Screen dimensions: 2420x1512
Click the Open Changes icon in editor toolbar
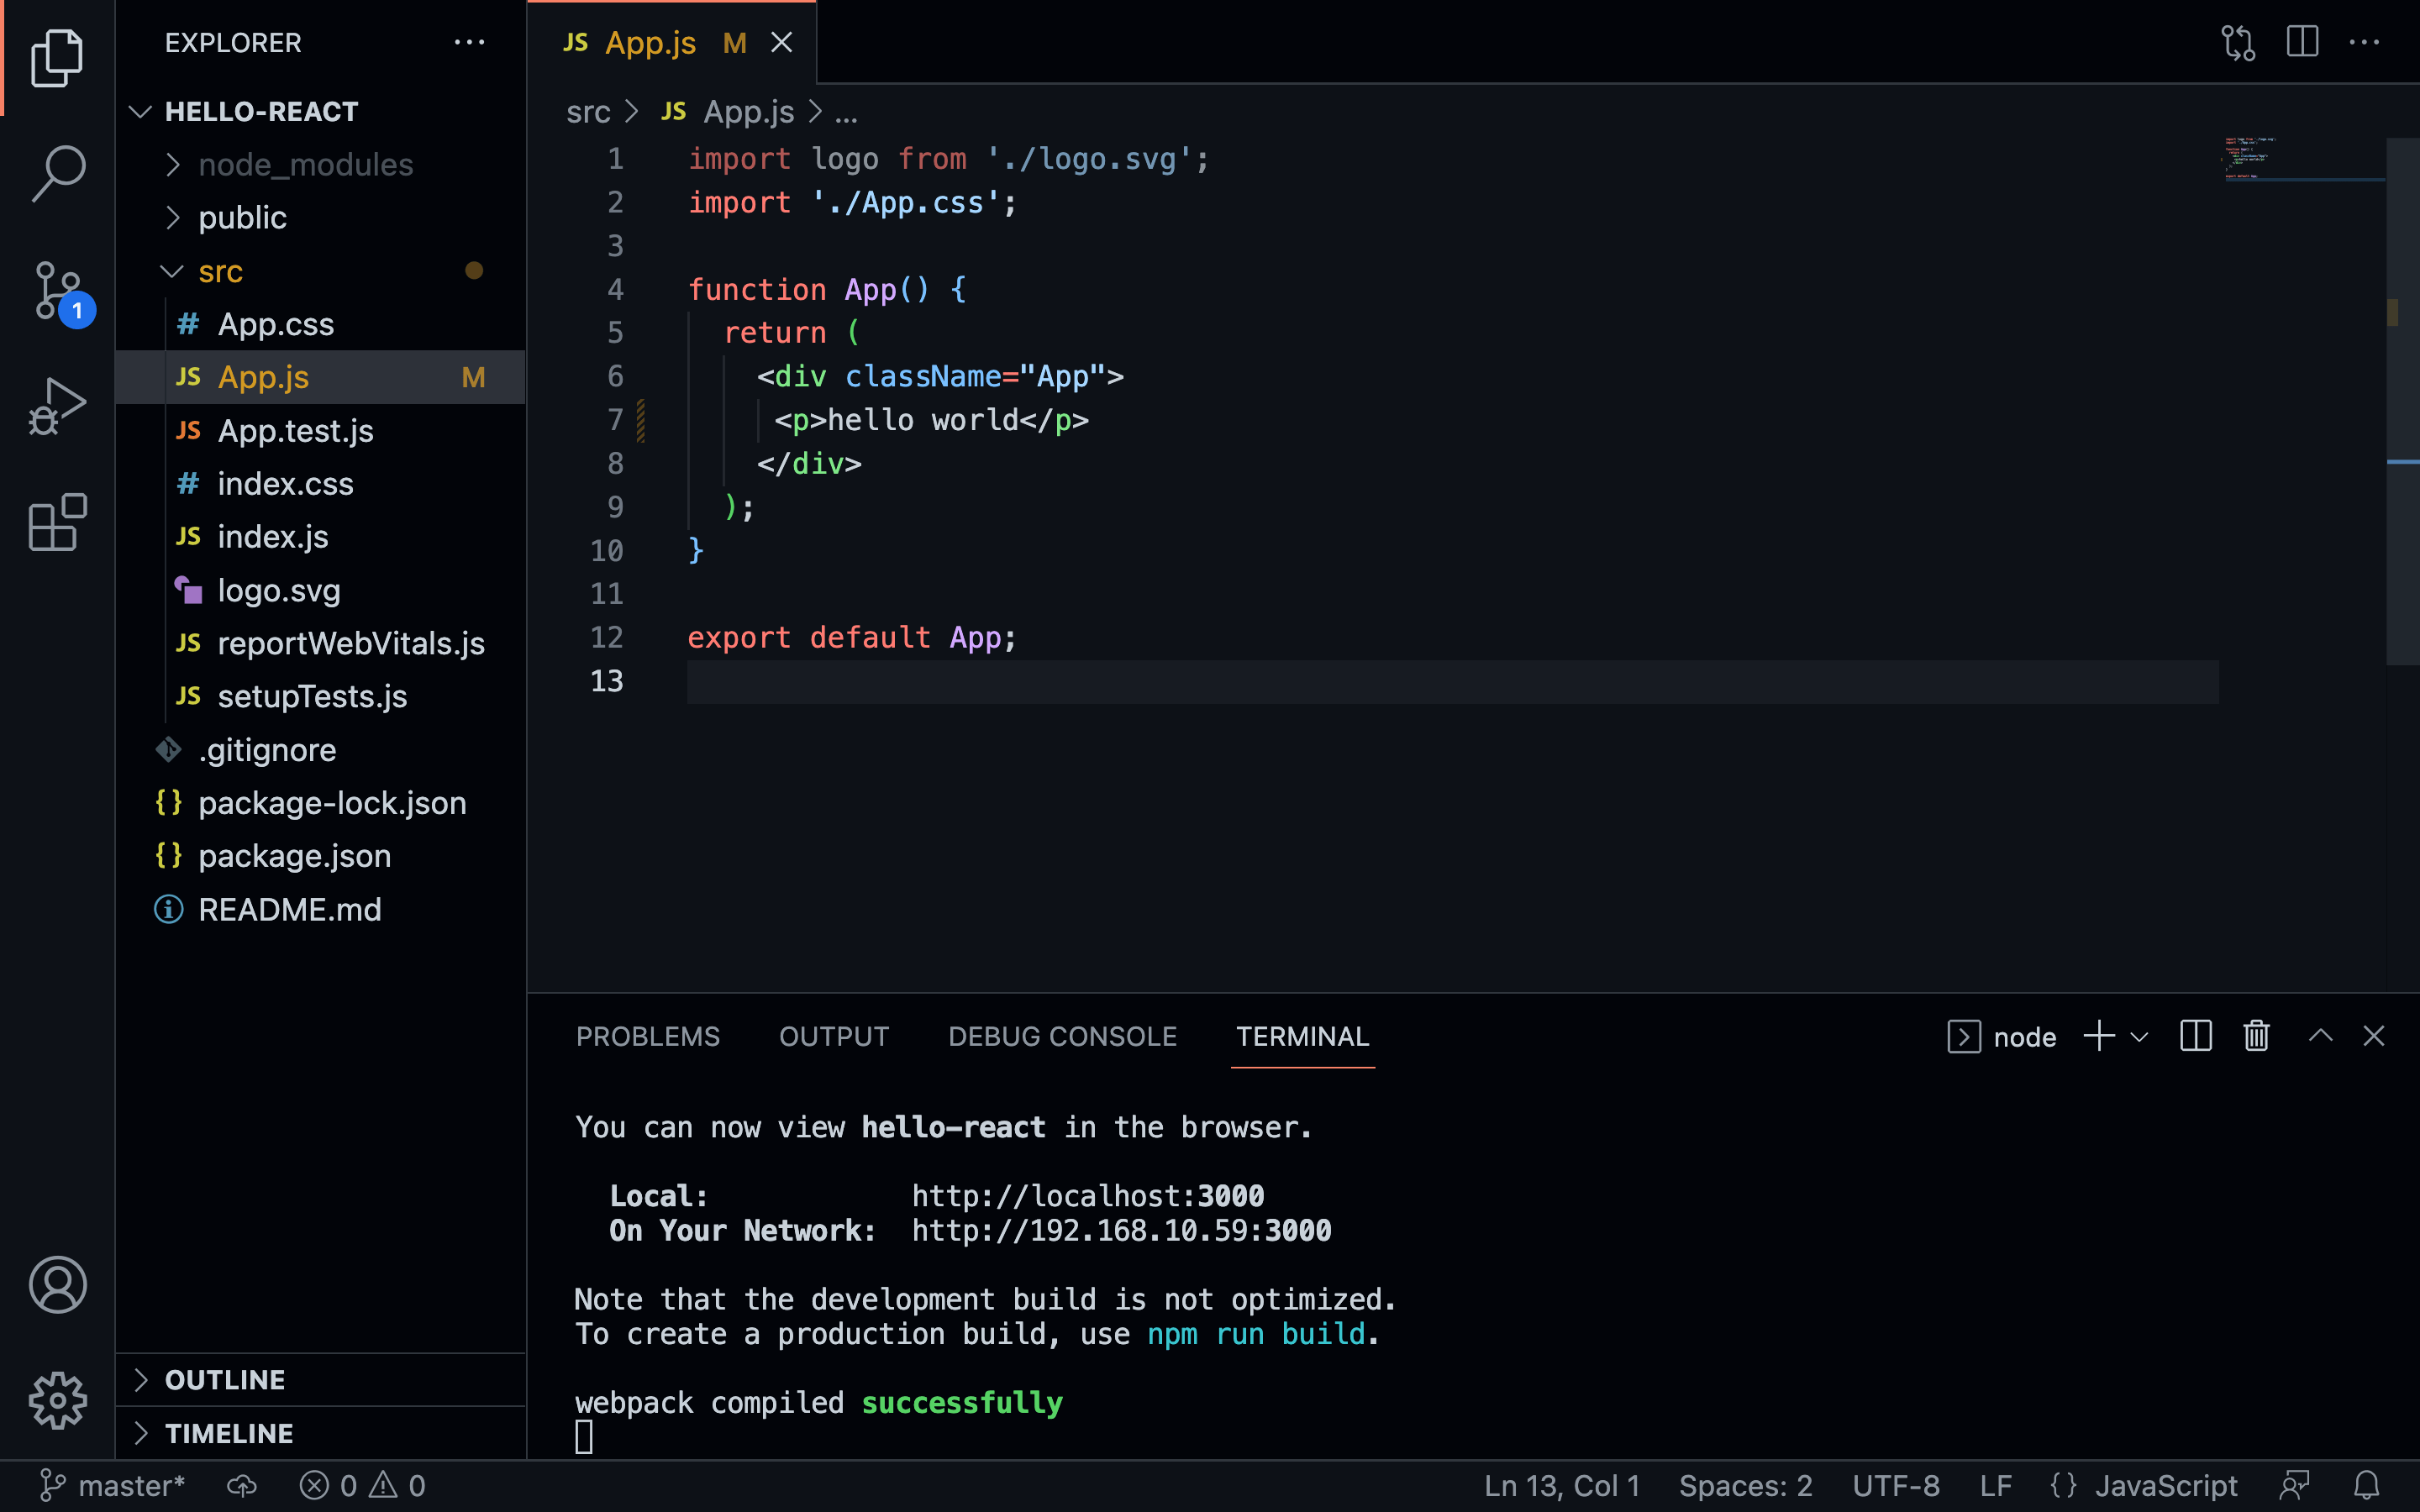click(x=2238, y=42)
